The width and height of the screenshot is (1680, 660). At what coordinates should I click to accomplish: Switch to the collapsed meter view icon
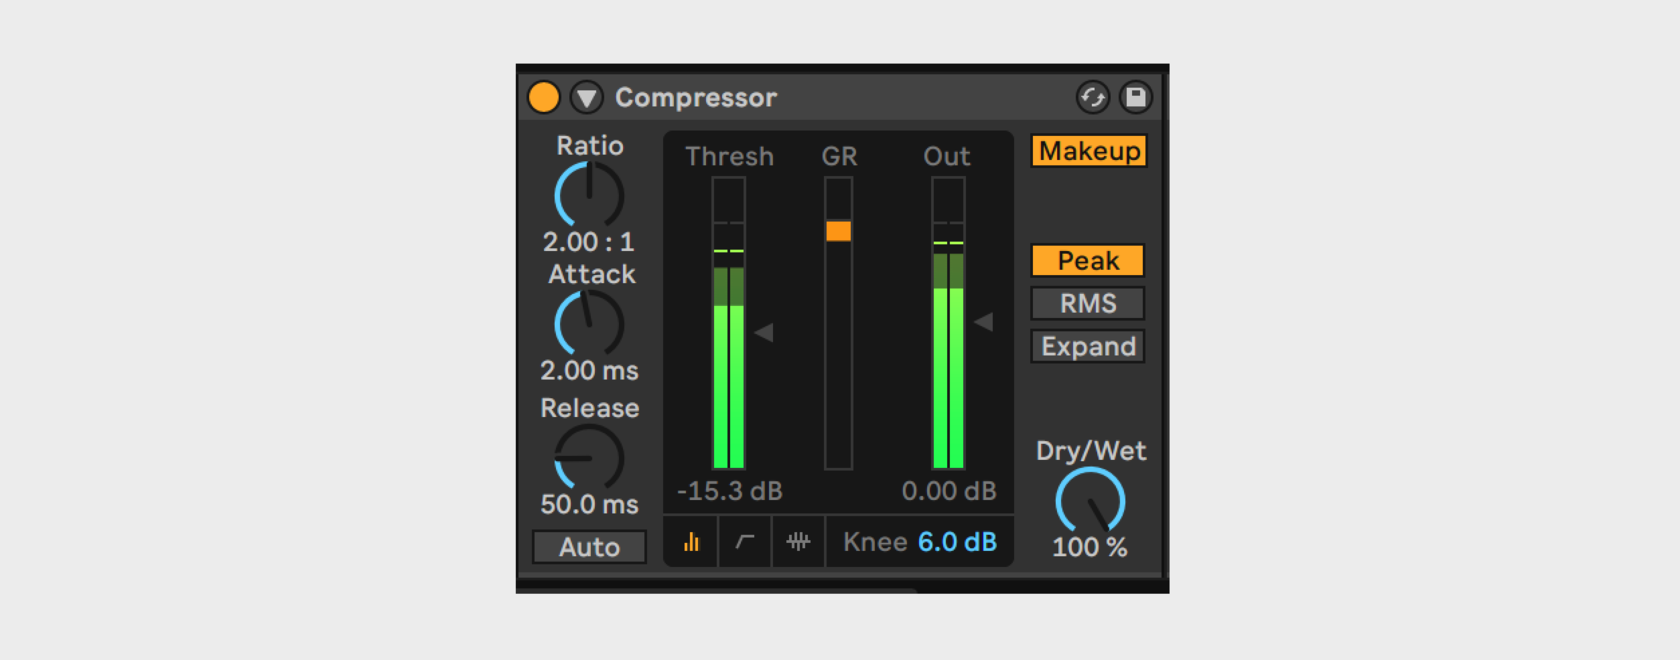pyautogui.click(x=691, y=542)
